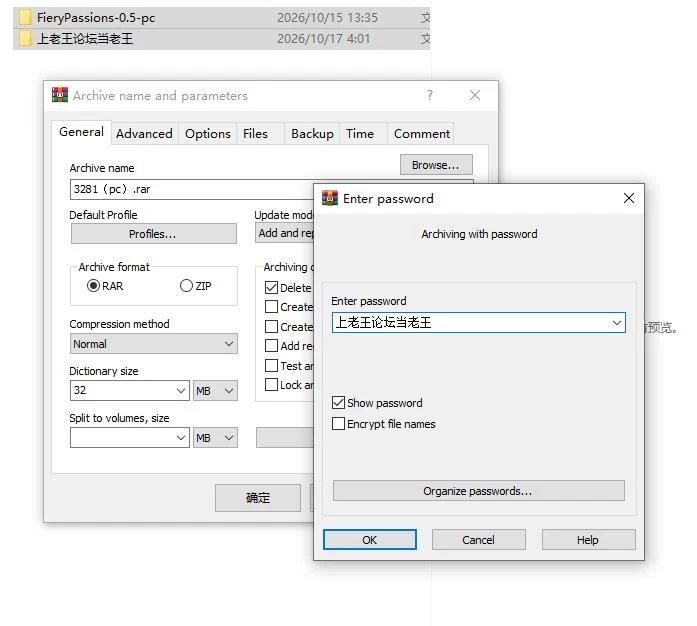Select the RAR archive format radio button

point(93,285)
